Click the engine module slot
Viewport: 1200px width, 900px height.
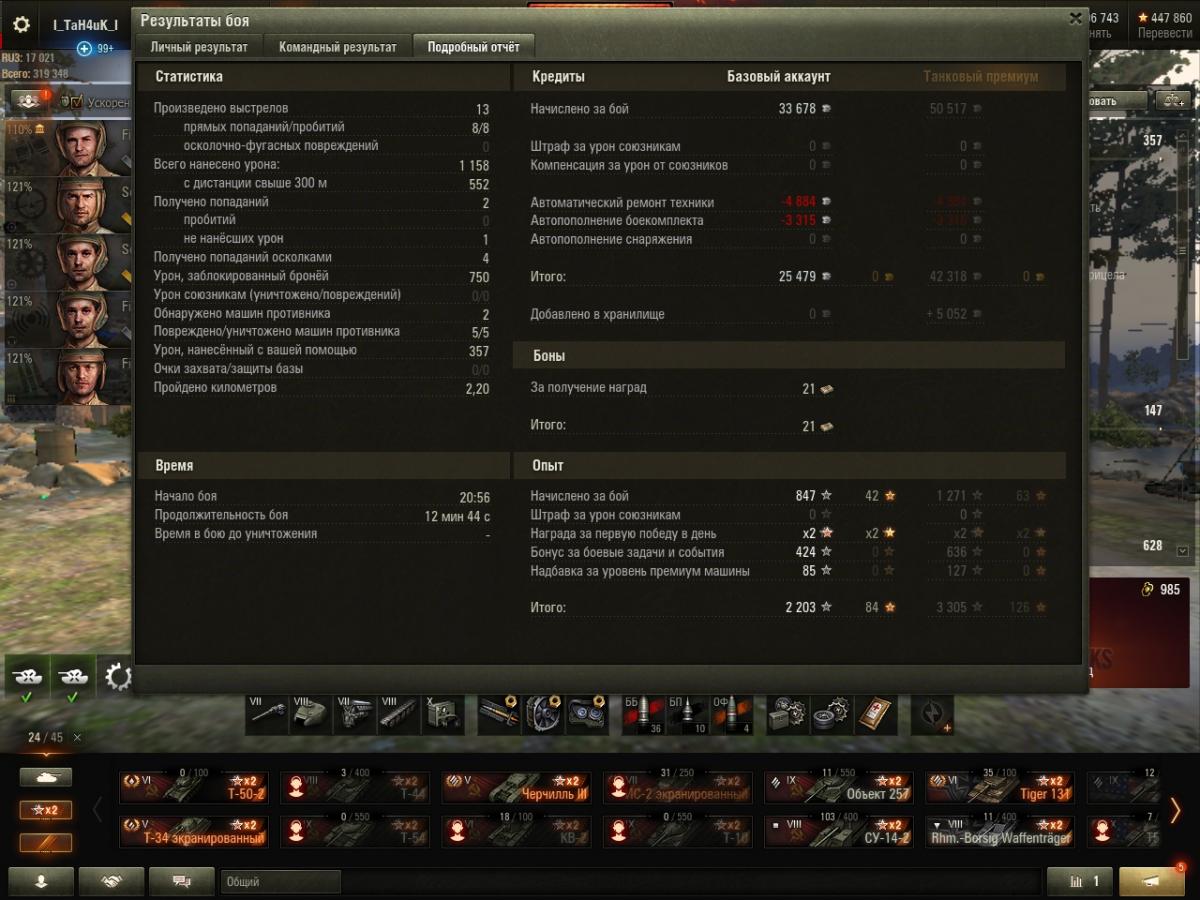354,715
